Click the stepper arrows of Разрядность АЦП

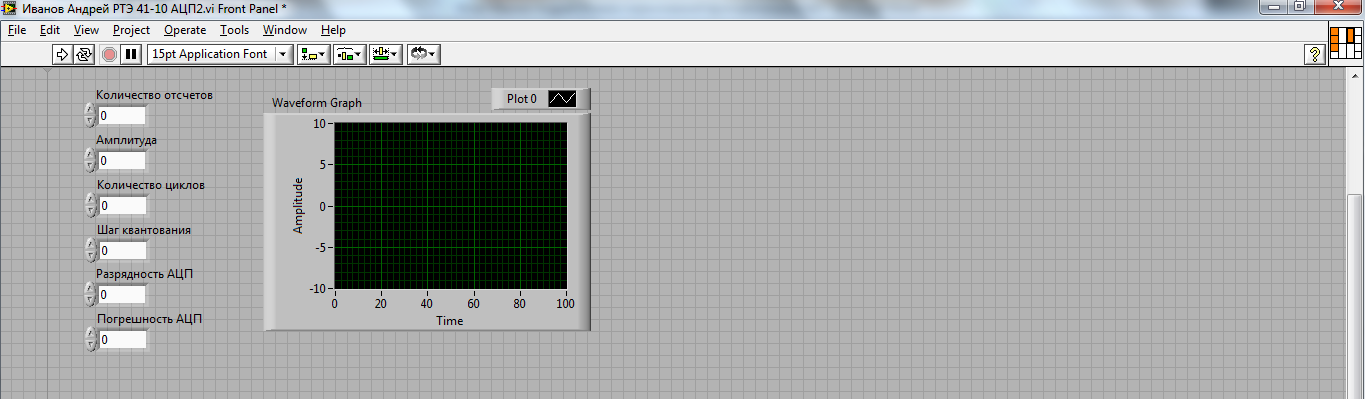[x=91, y=295]
